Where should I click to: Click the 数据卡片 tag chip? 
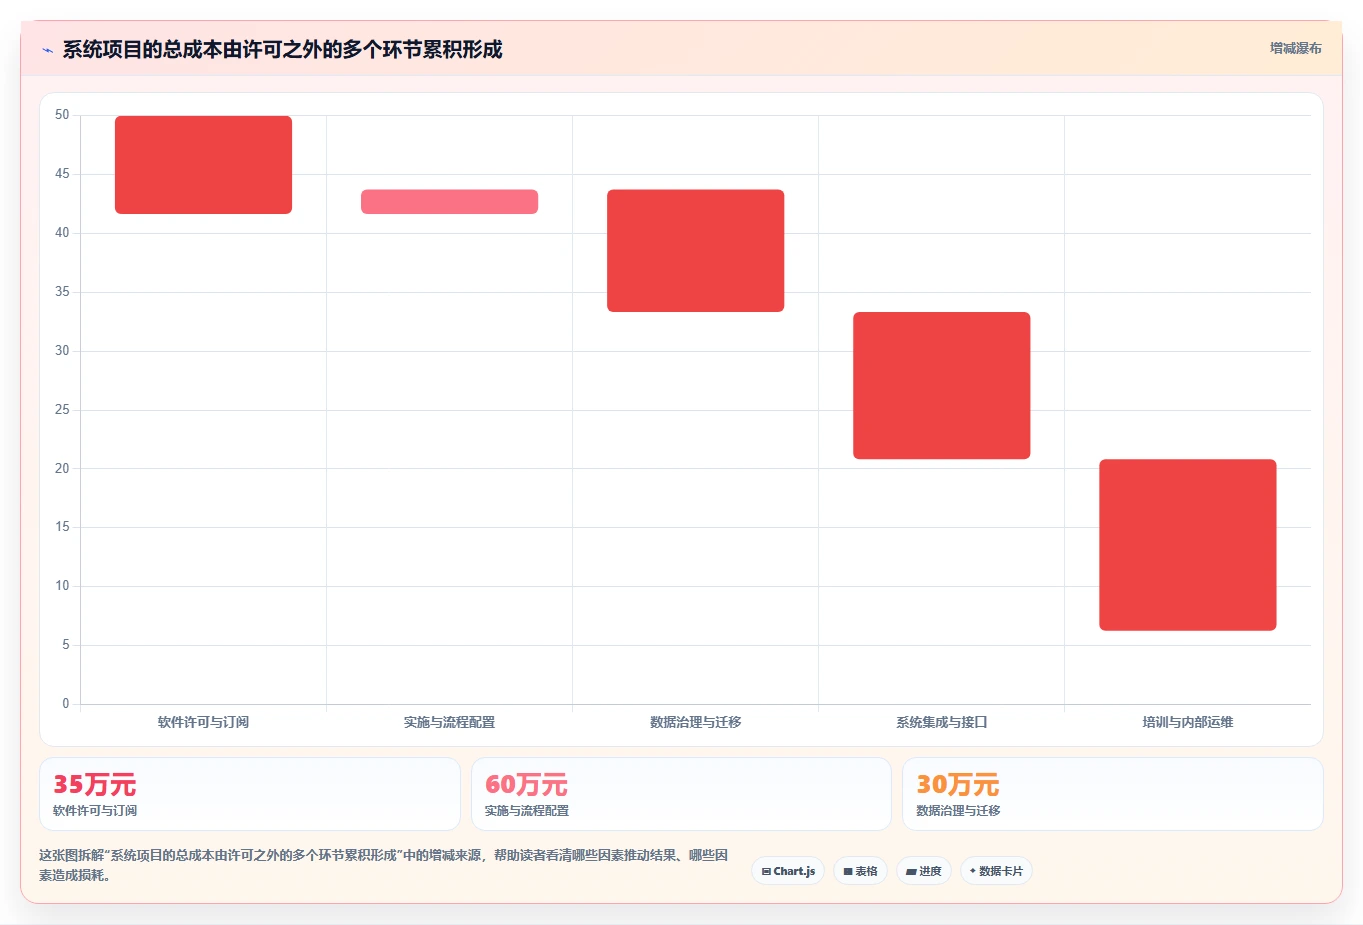click(996, 871)
